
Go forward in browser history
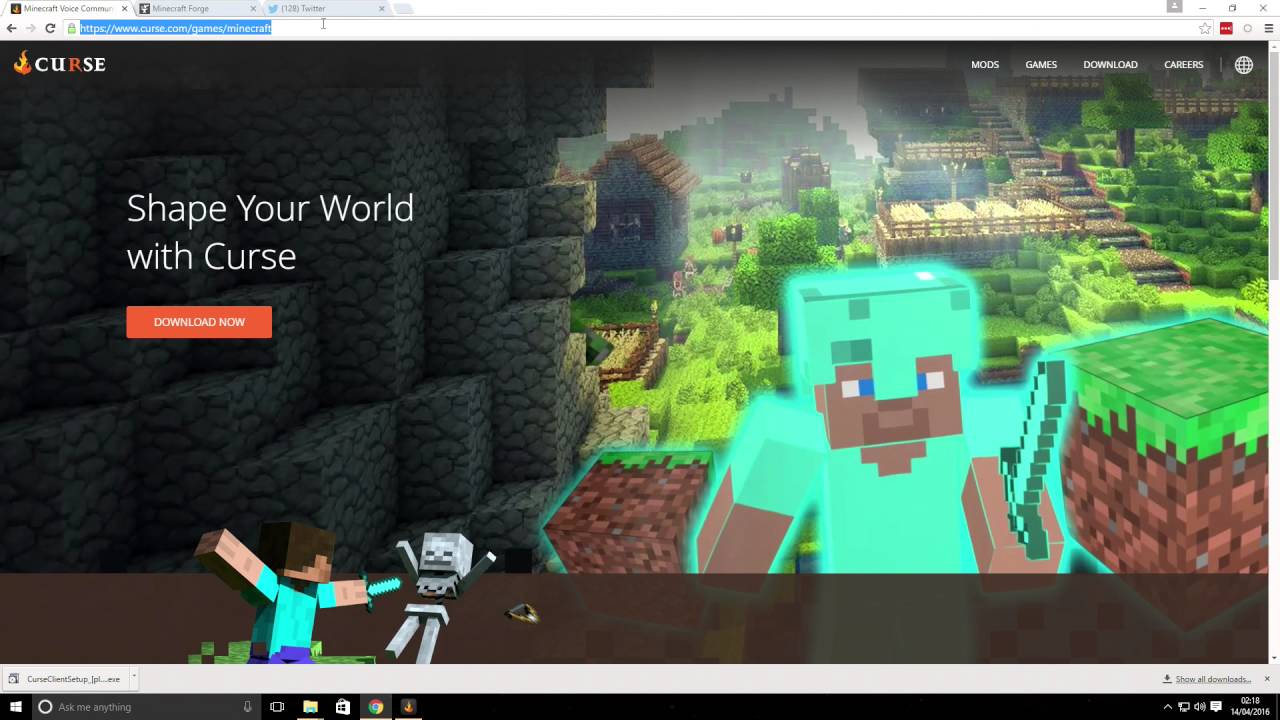click(x=30, y=28)
